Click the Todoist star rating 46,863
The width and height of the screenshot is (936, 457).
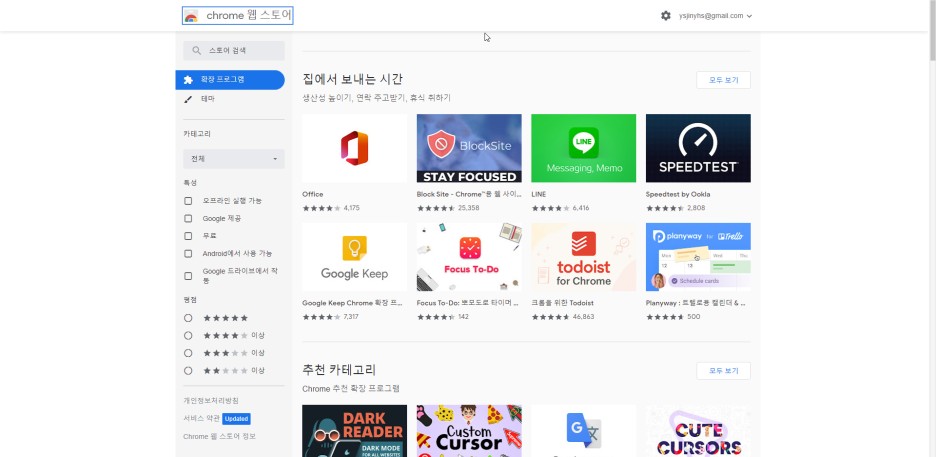click(x=563, y=317)
